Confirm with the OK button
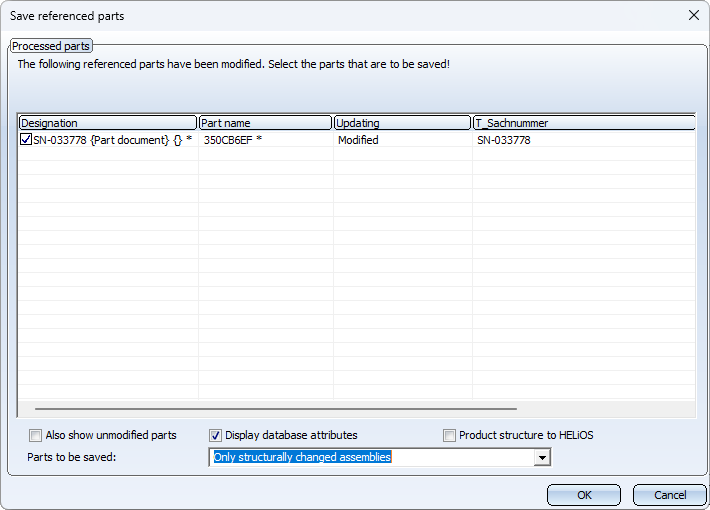710x510 pixels. click(584, 495)
